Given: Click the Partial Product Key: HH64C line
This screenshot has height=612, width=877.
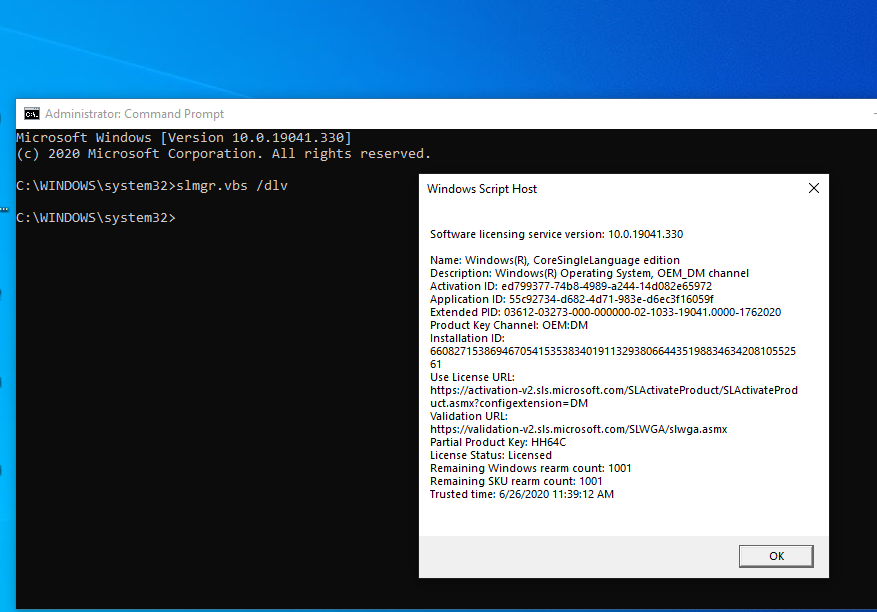Looking at the screenshot, I should [x=498, y=442].
